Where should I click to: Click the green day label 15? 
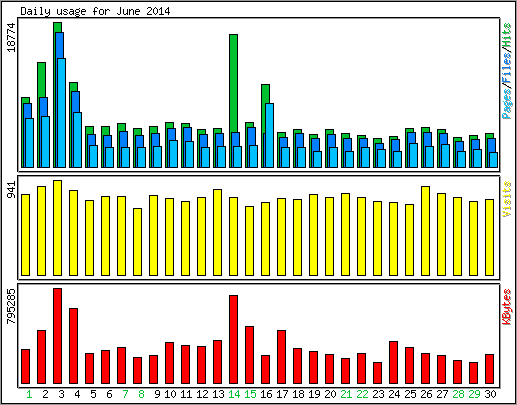pos(250,395)
